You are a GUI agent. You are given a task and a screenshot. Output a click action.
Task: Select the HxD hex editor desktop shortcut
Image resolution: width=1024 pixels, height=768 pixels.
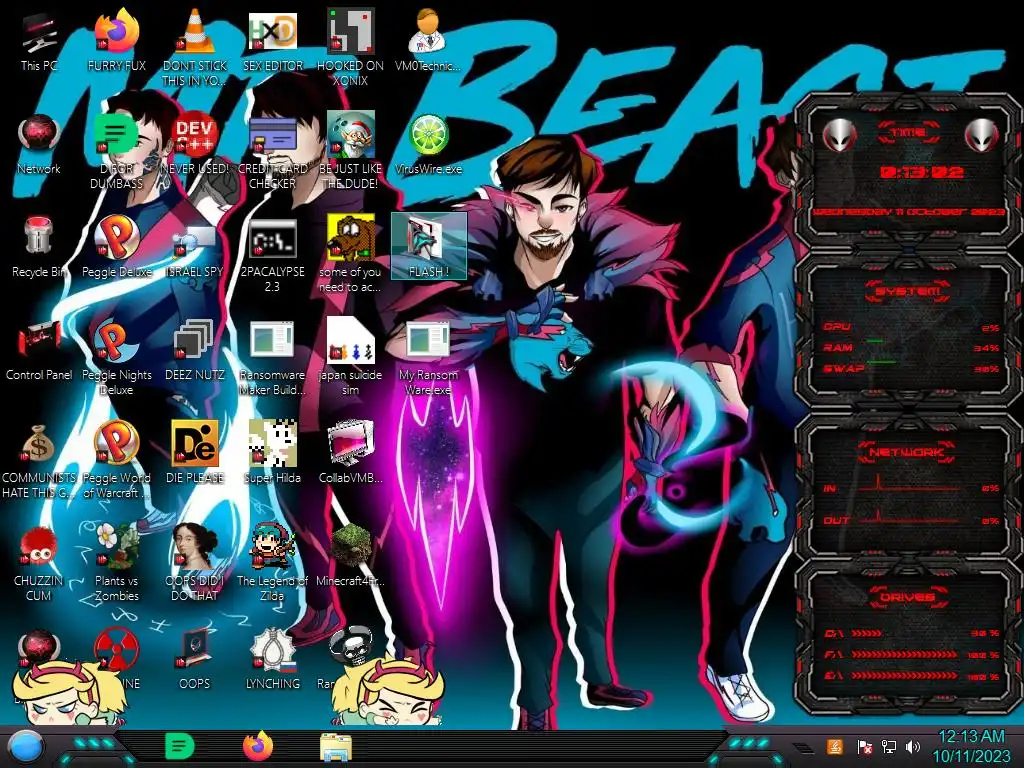point(272,42)
